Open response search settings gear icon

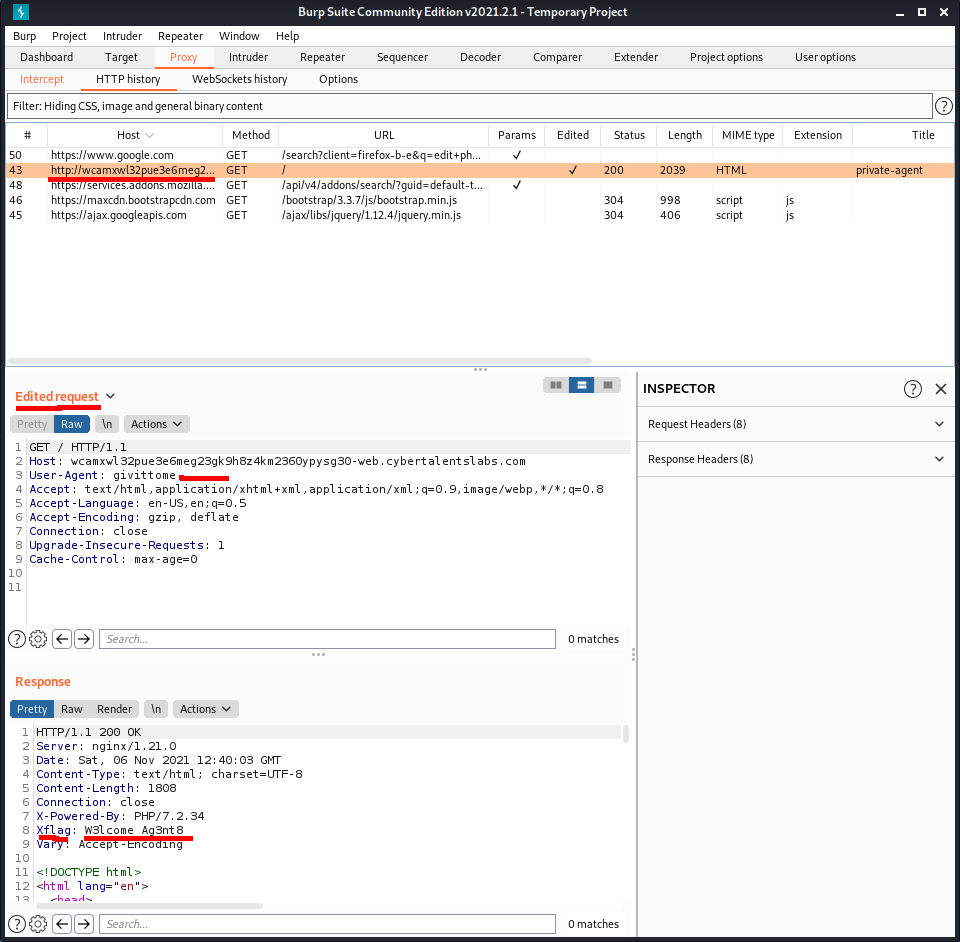point(38,924)
